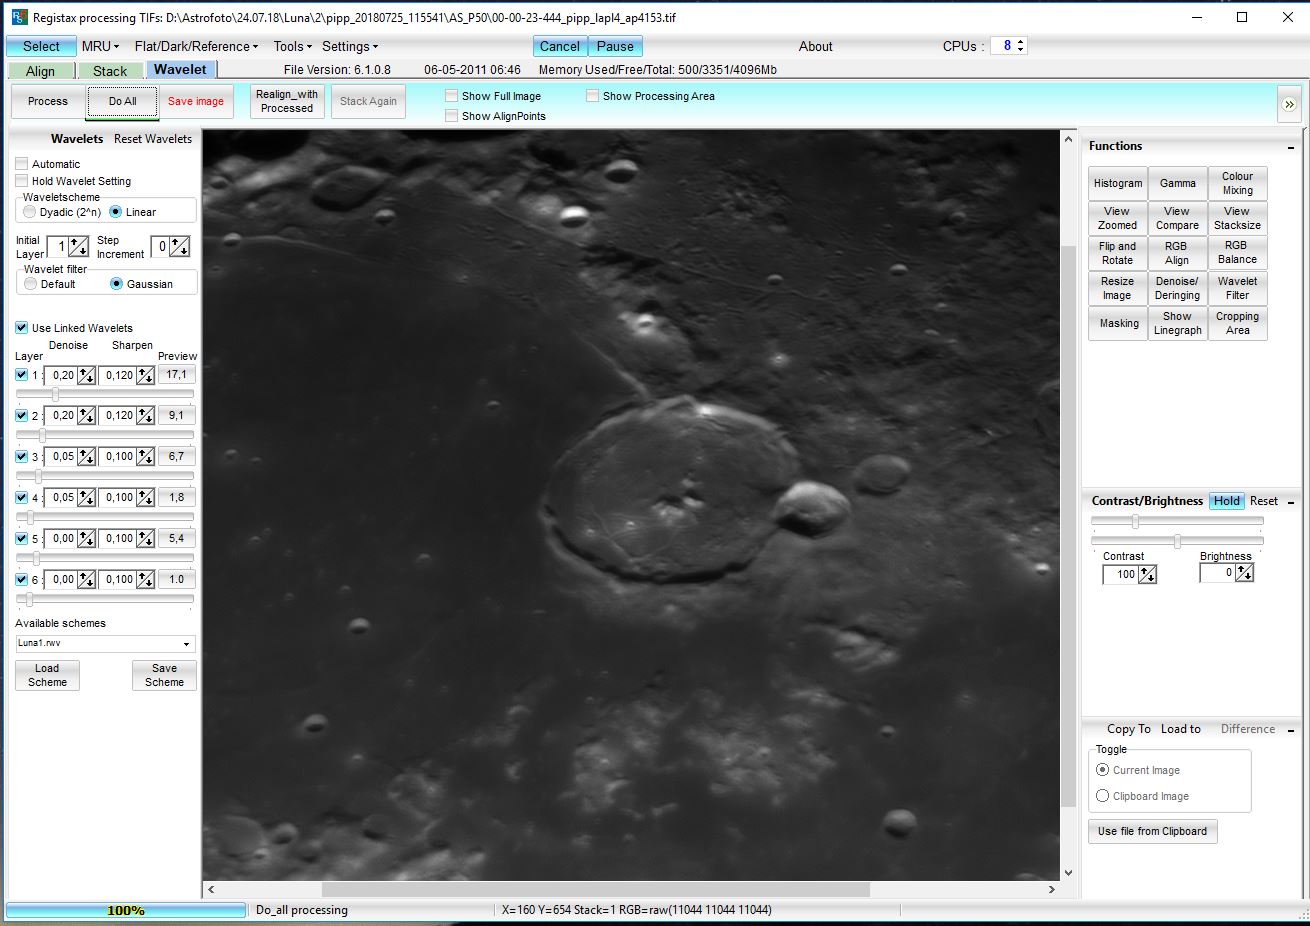The image size is (1310, 926).
Task: Click the Initial Layer spinner arrows
Action: pyautogui.click(x=78, y=247)
